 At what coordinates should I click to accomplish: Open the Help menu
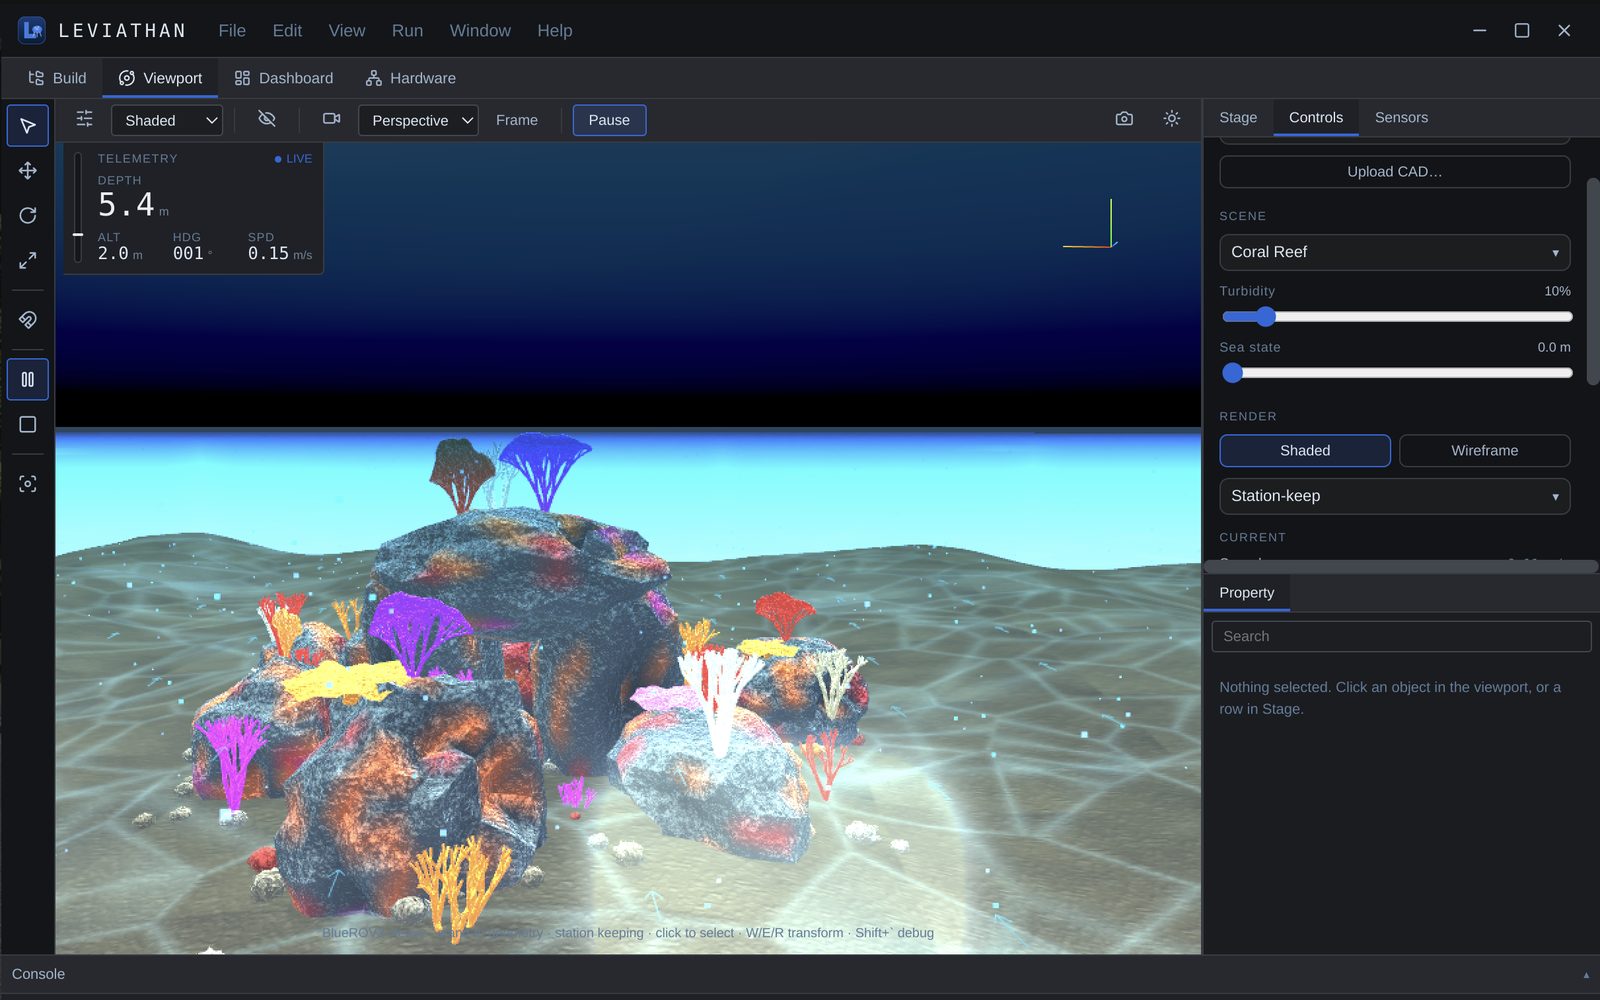tap(555, 31)
